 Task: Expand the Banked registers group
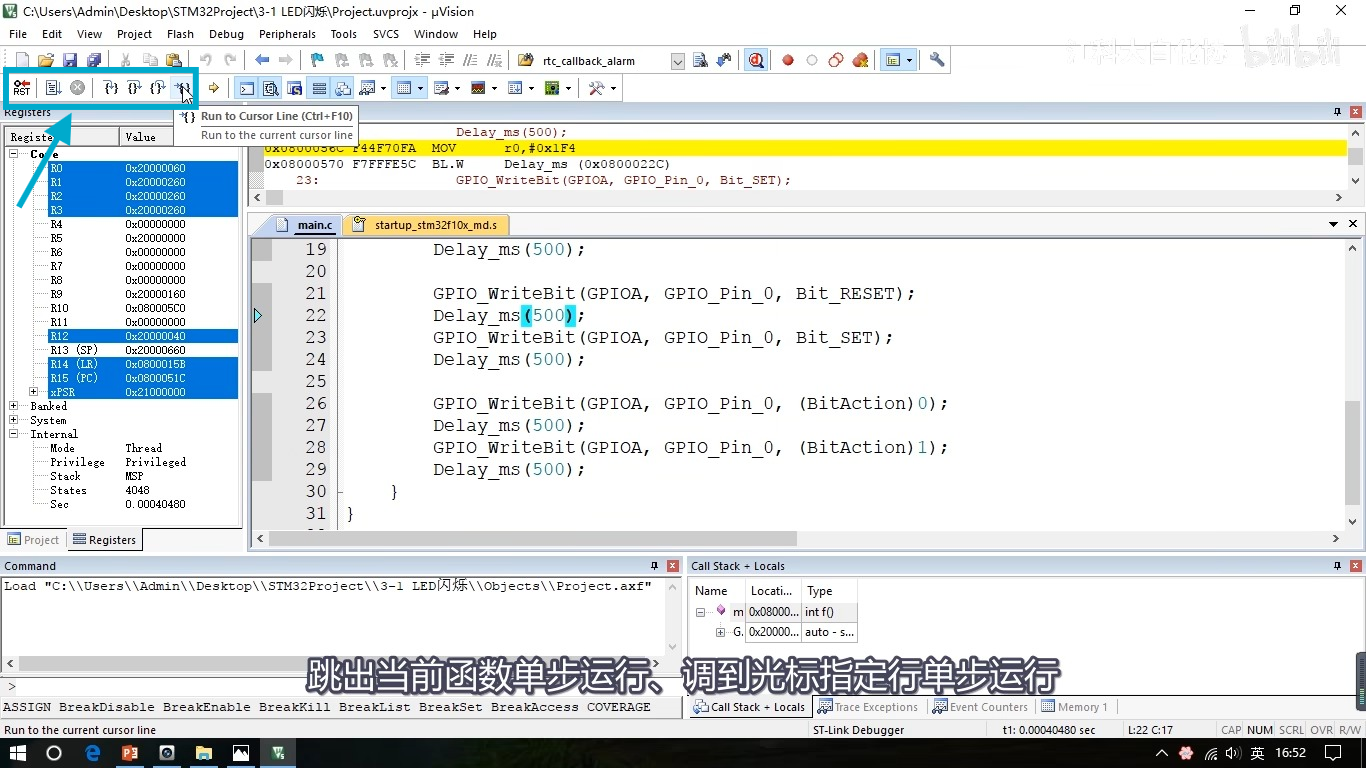pos(13,406)
